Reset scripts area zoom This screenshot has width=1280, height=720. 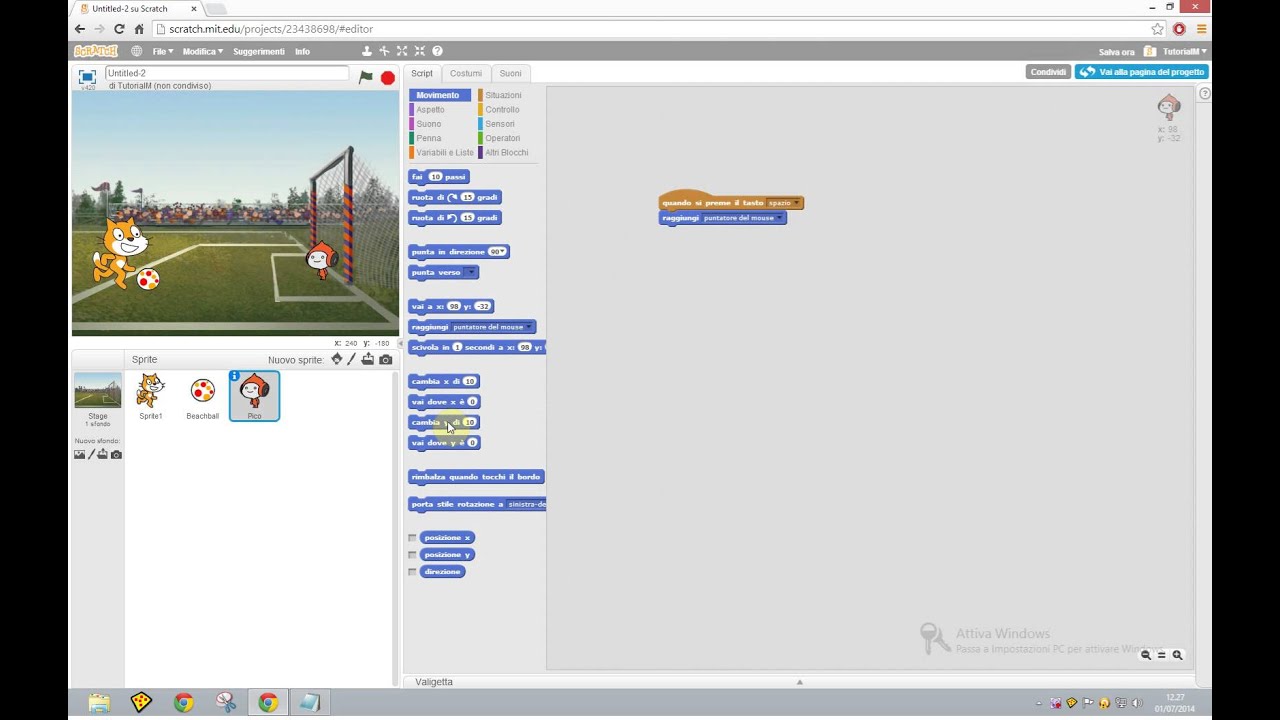coord(1161,655)
